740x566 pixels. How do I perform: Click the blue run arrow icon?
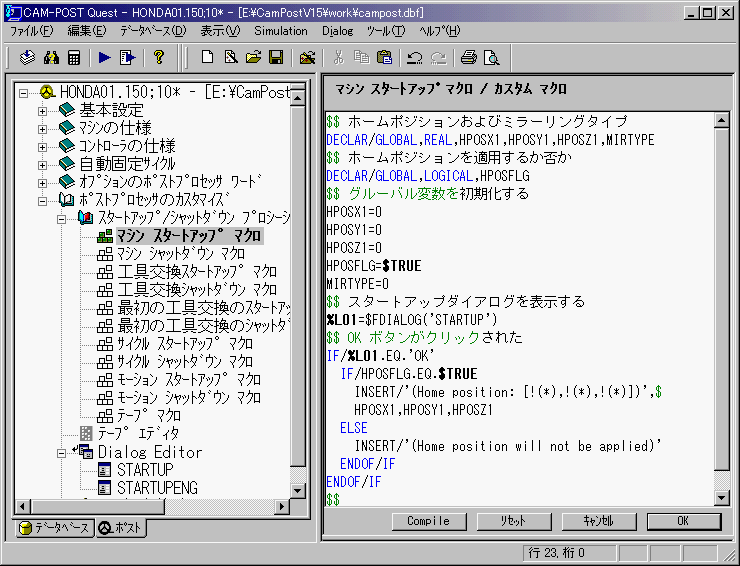point(105,58)
